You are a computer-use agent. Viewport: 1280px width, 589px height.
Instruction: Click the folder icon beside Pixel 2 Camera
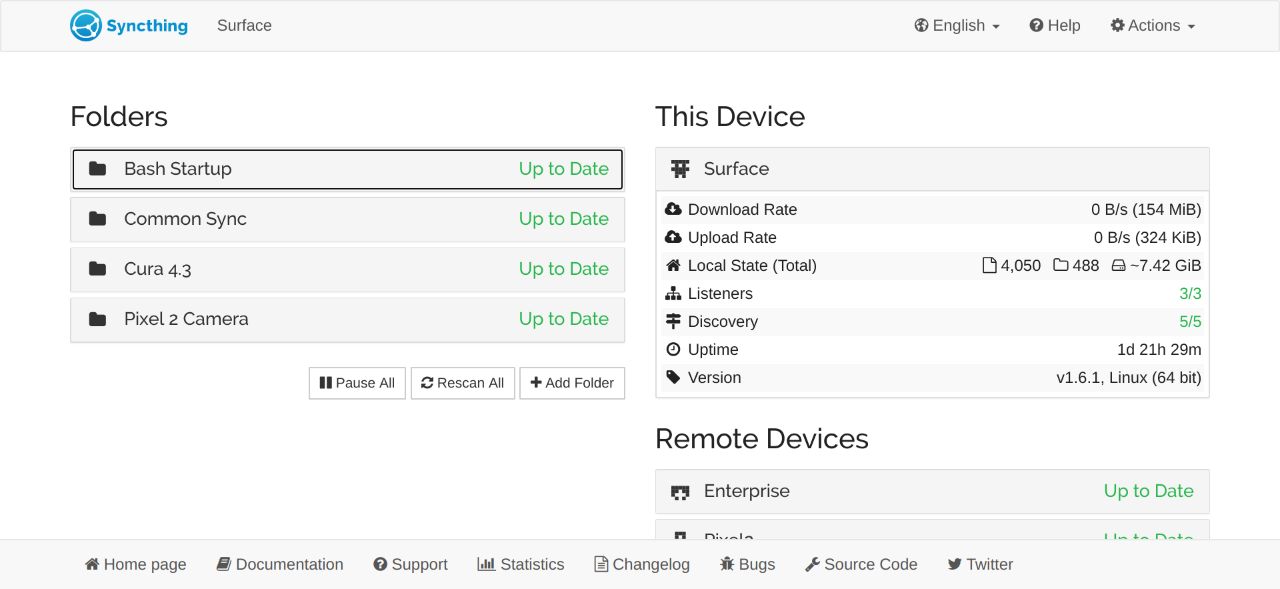point(97,319)
